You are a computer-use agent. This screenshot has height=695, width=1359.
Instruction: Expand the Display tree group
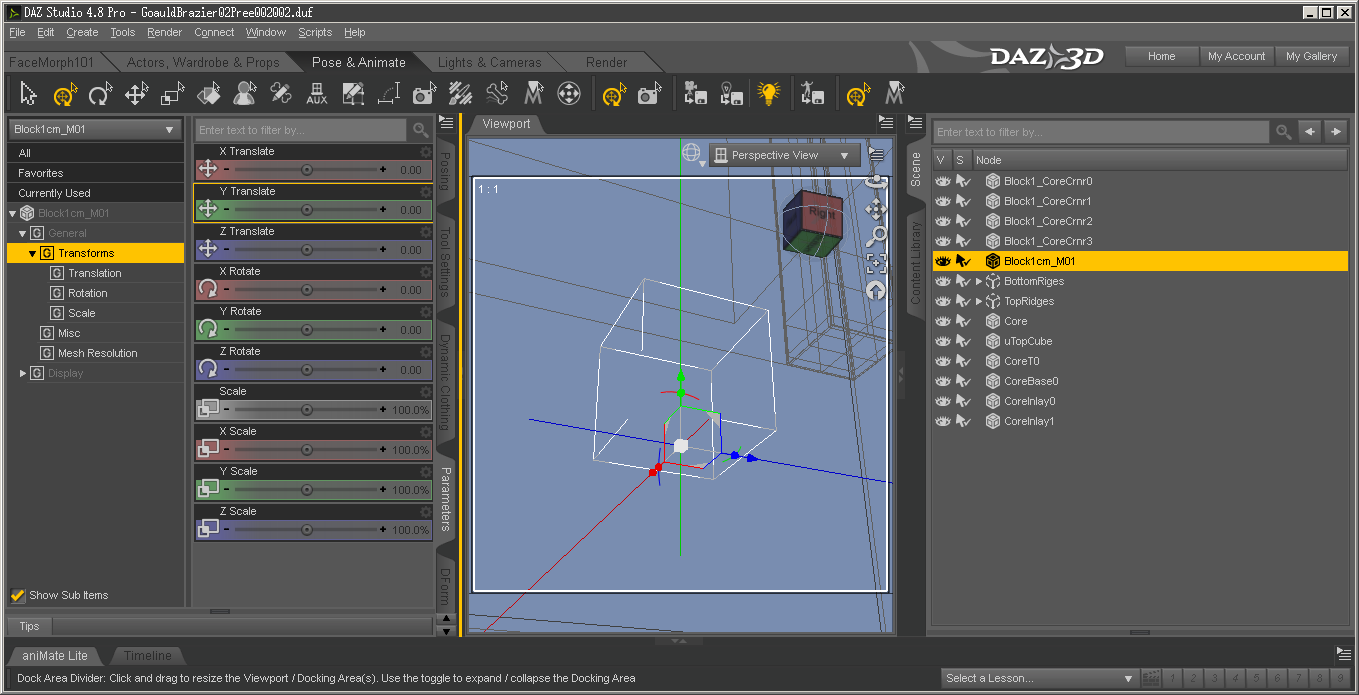point(22,373)
